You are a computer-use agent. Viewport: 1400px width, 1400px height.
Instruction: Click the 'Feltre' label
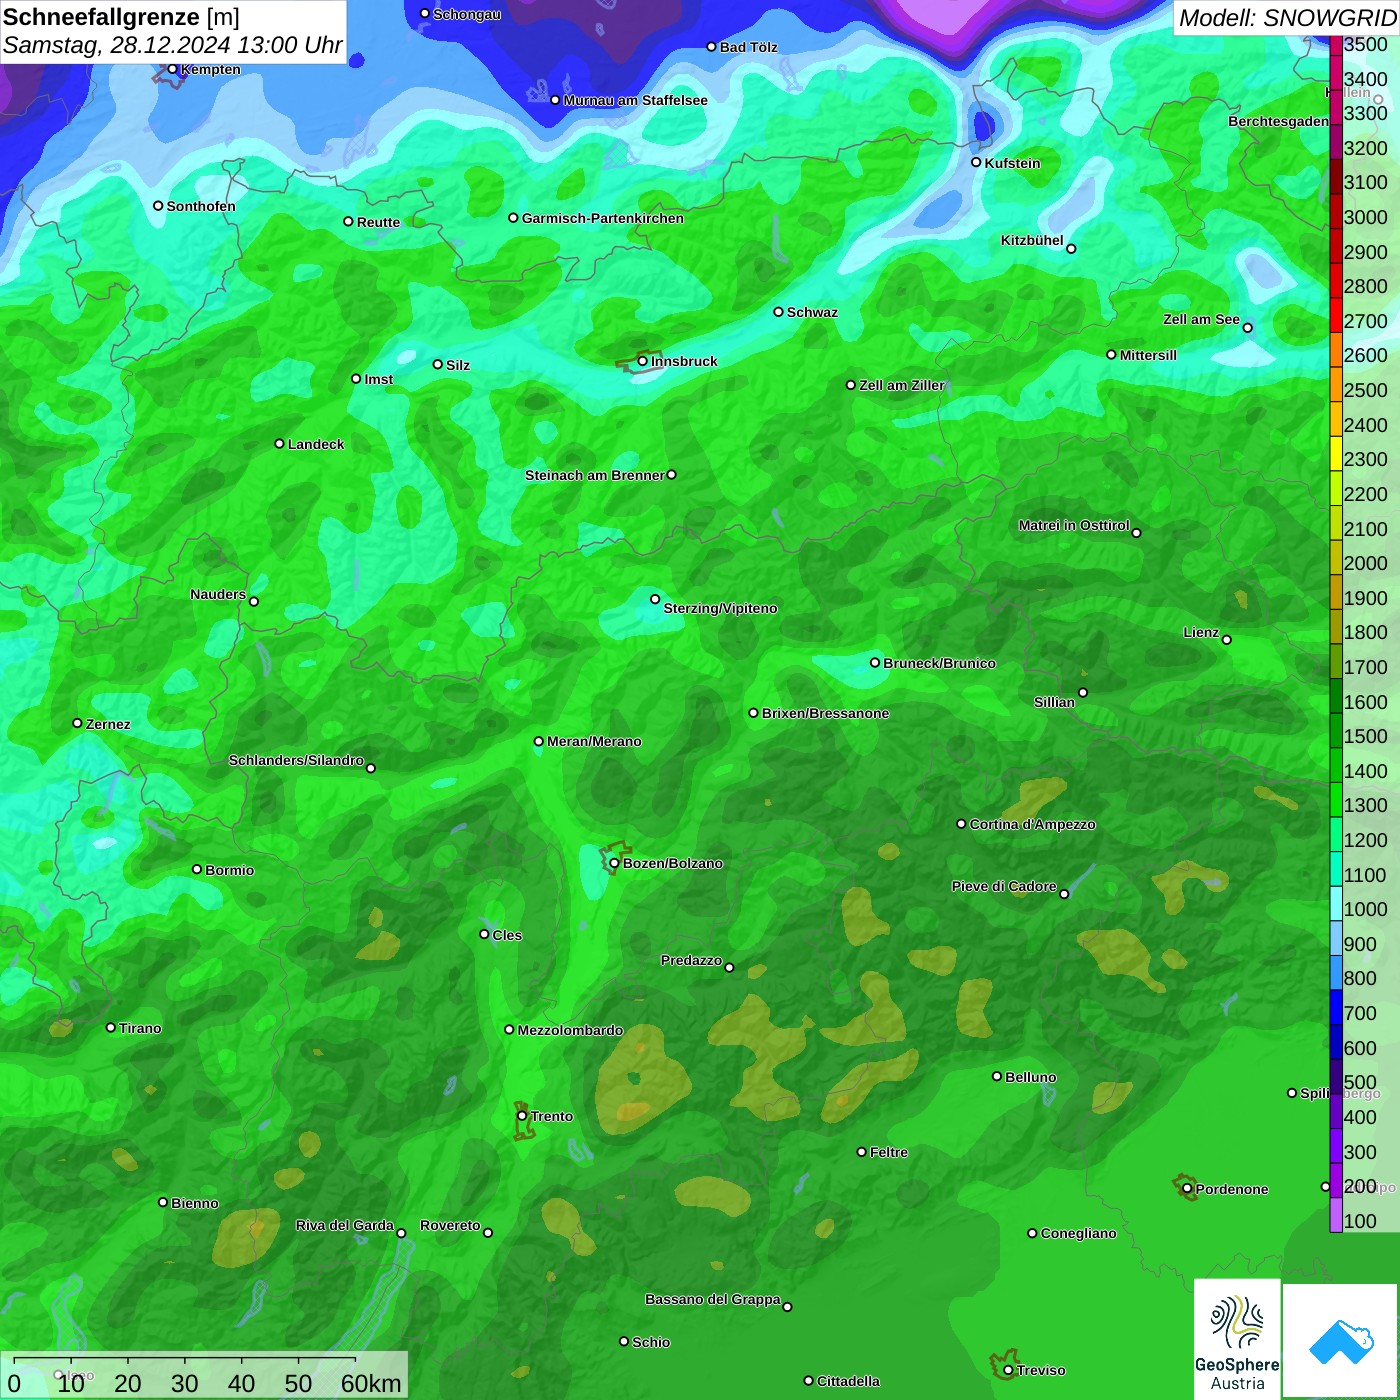tap(889, 1152)
